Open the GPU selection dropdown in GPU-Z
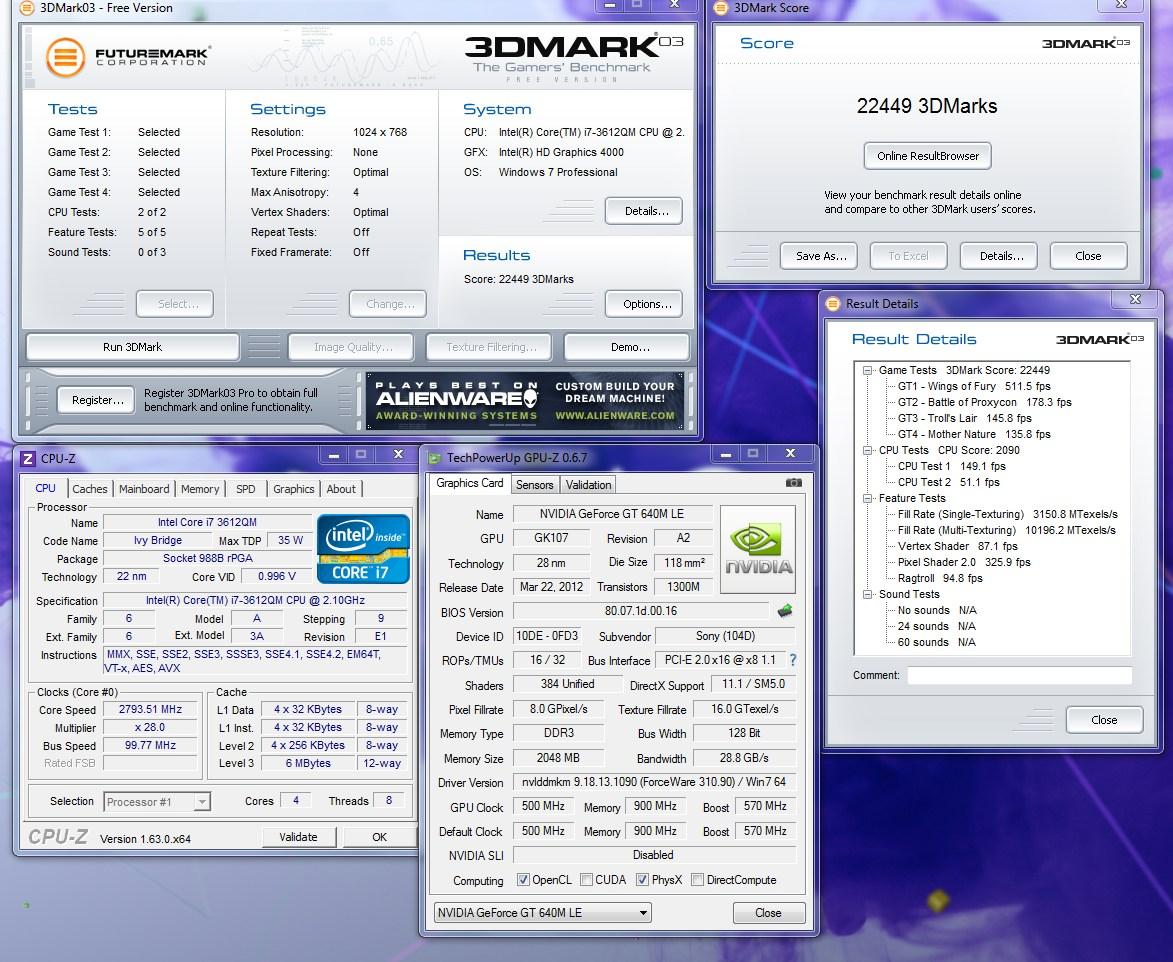The height and width of the screenshot is (962, 1173). pyautogui.click(x=542, y=913)
